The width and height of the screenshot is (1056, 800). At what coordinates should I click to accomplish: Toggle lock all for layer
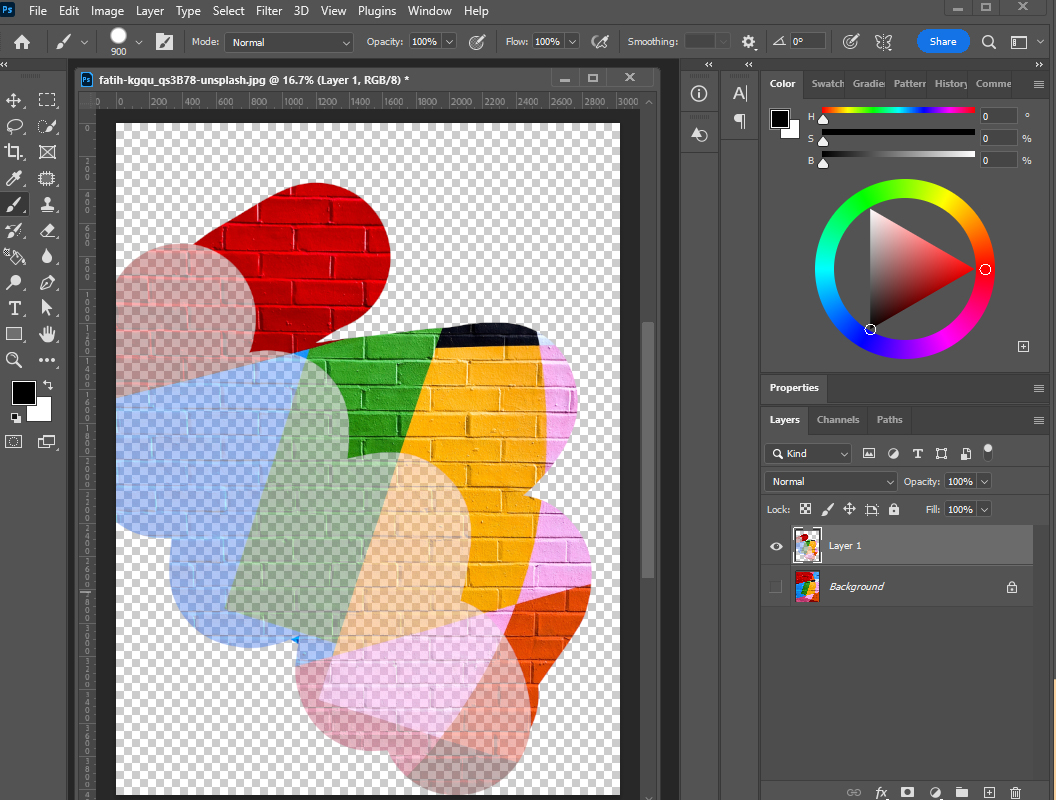[894, 509]
